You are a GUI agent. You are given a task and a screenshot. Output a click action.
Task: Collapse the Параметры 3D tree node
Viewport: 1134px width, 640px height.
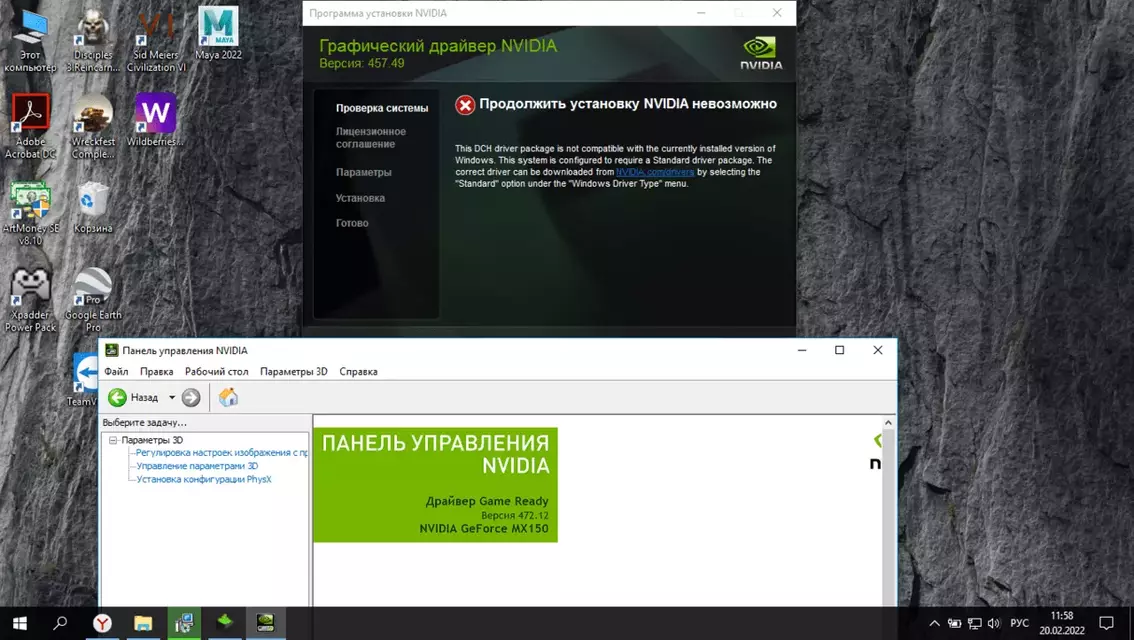pos(113,440)
